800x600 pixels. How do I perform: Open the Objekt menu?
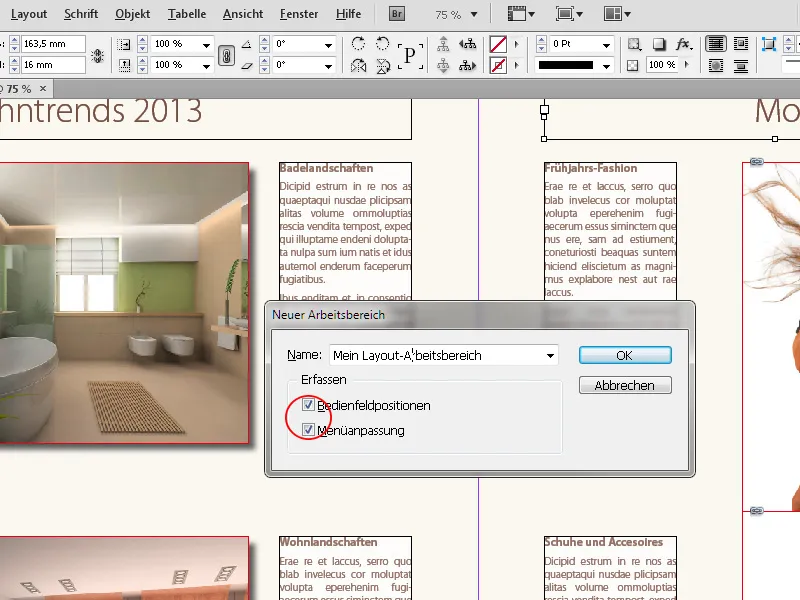tap(133, 14)
